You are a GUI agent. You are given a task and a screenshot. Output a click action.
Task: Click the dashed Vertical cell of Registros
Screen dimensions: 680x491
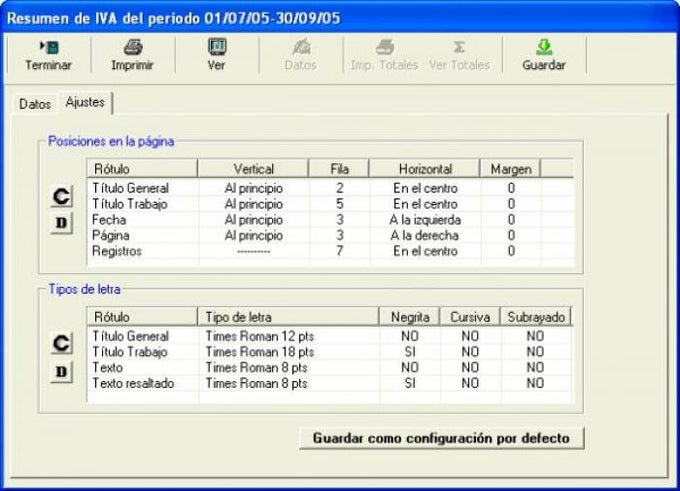[x=254, y=252]
